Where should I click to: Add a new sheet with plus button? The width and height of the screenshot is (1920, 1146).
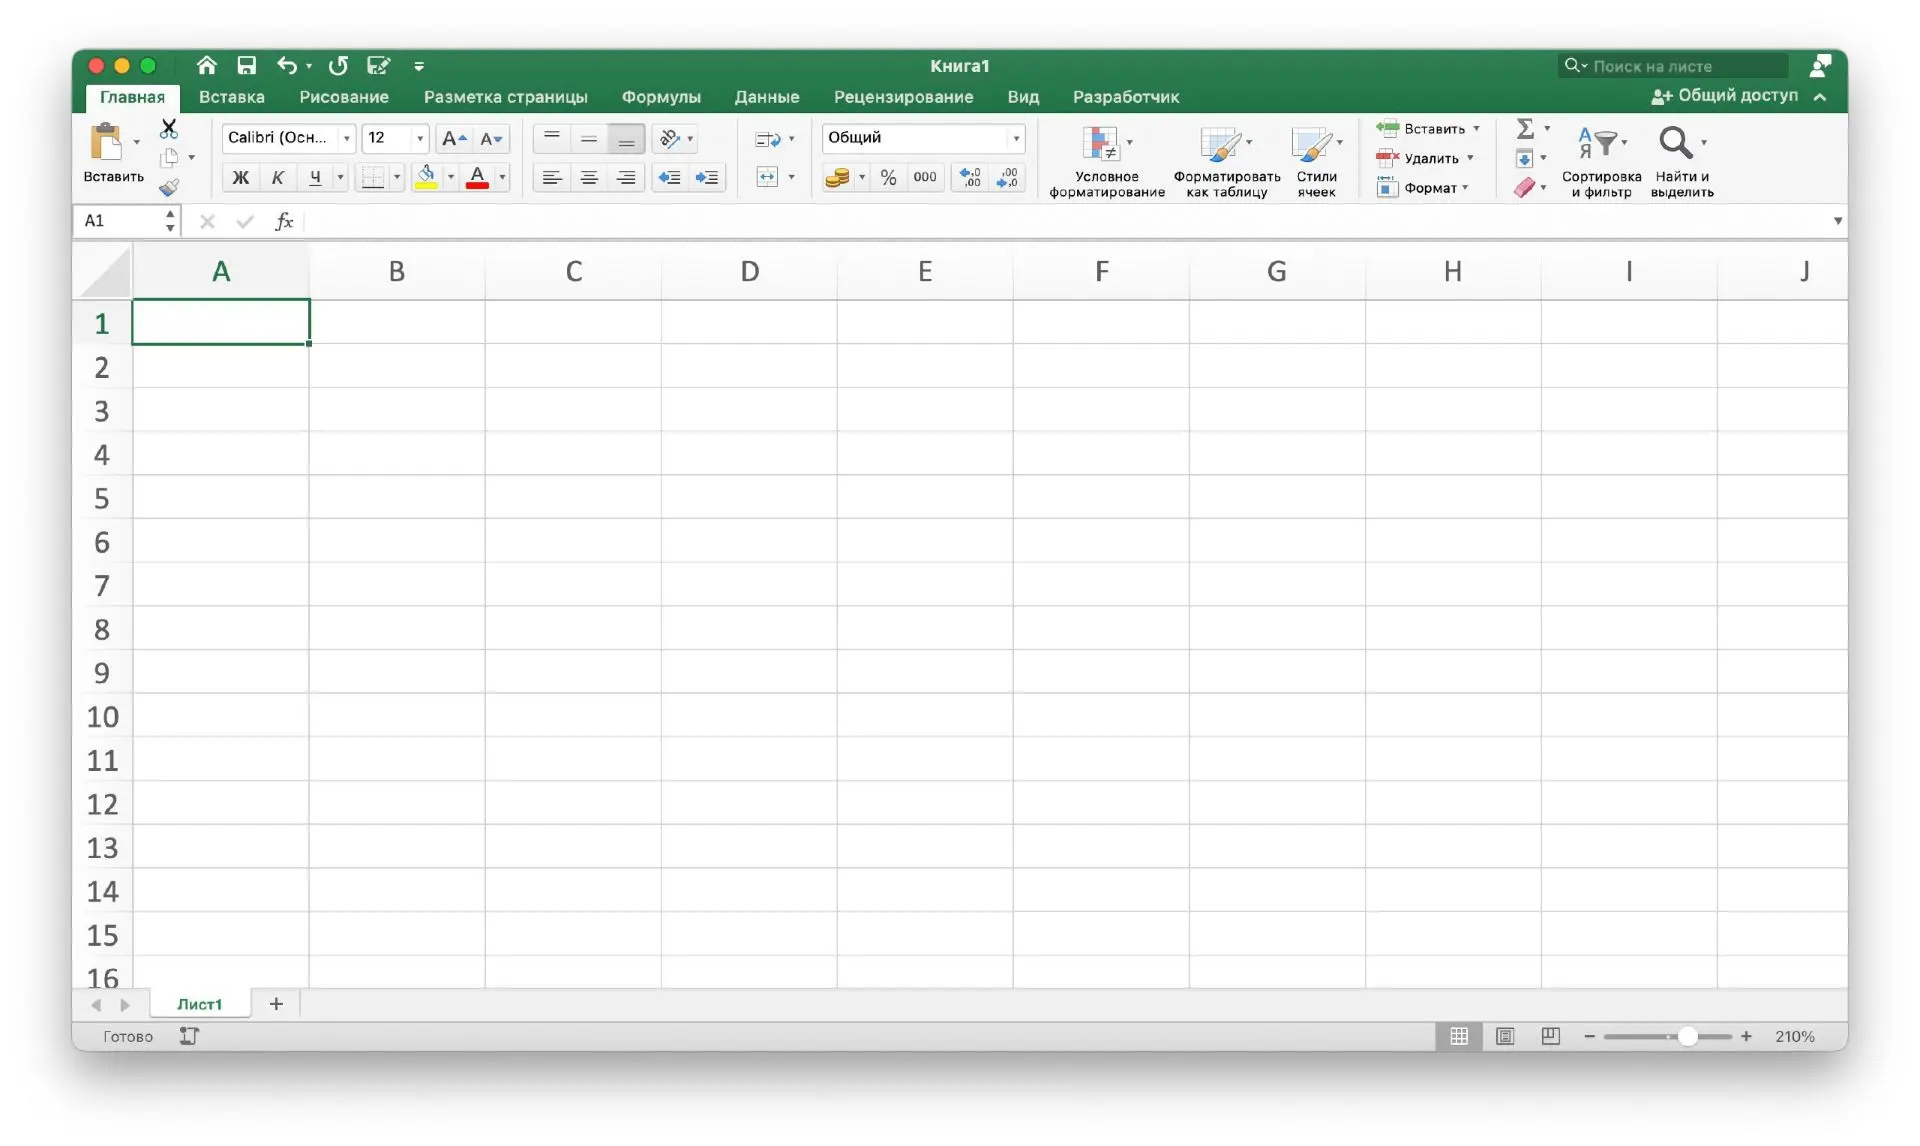point(276,1003)
